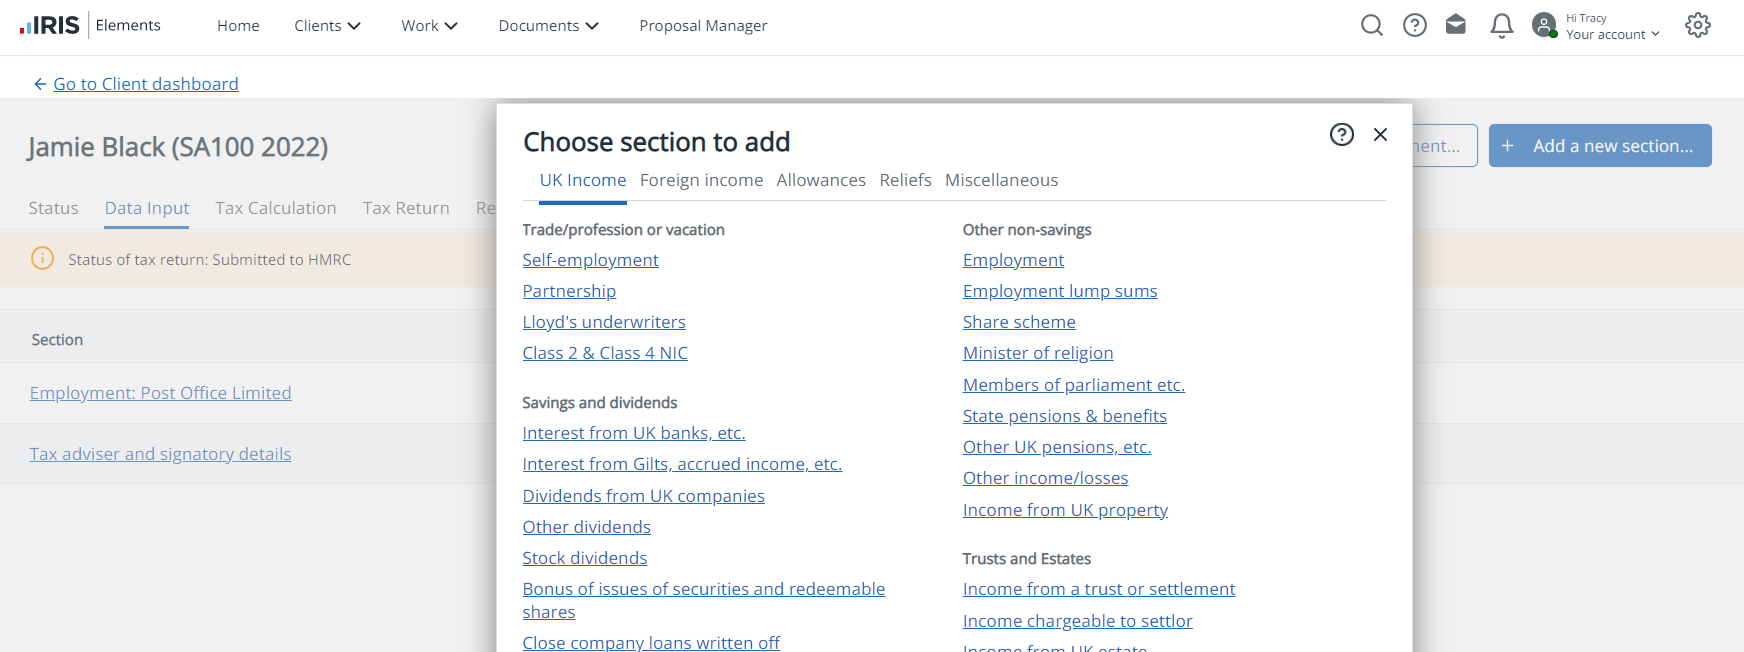
Task: Switch to the Foreign income tab
Action: click(x=701, y=180)
